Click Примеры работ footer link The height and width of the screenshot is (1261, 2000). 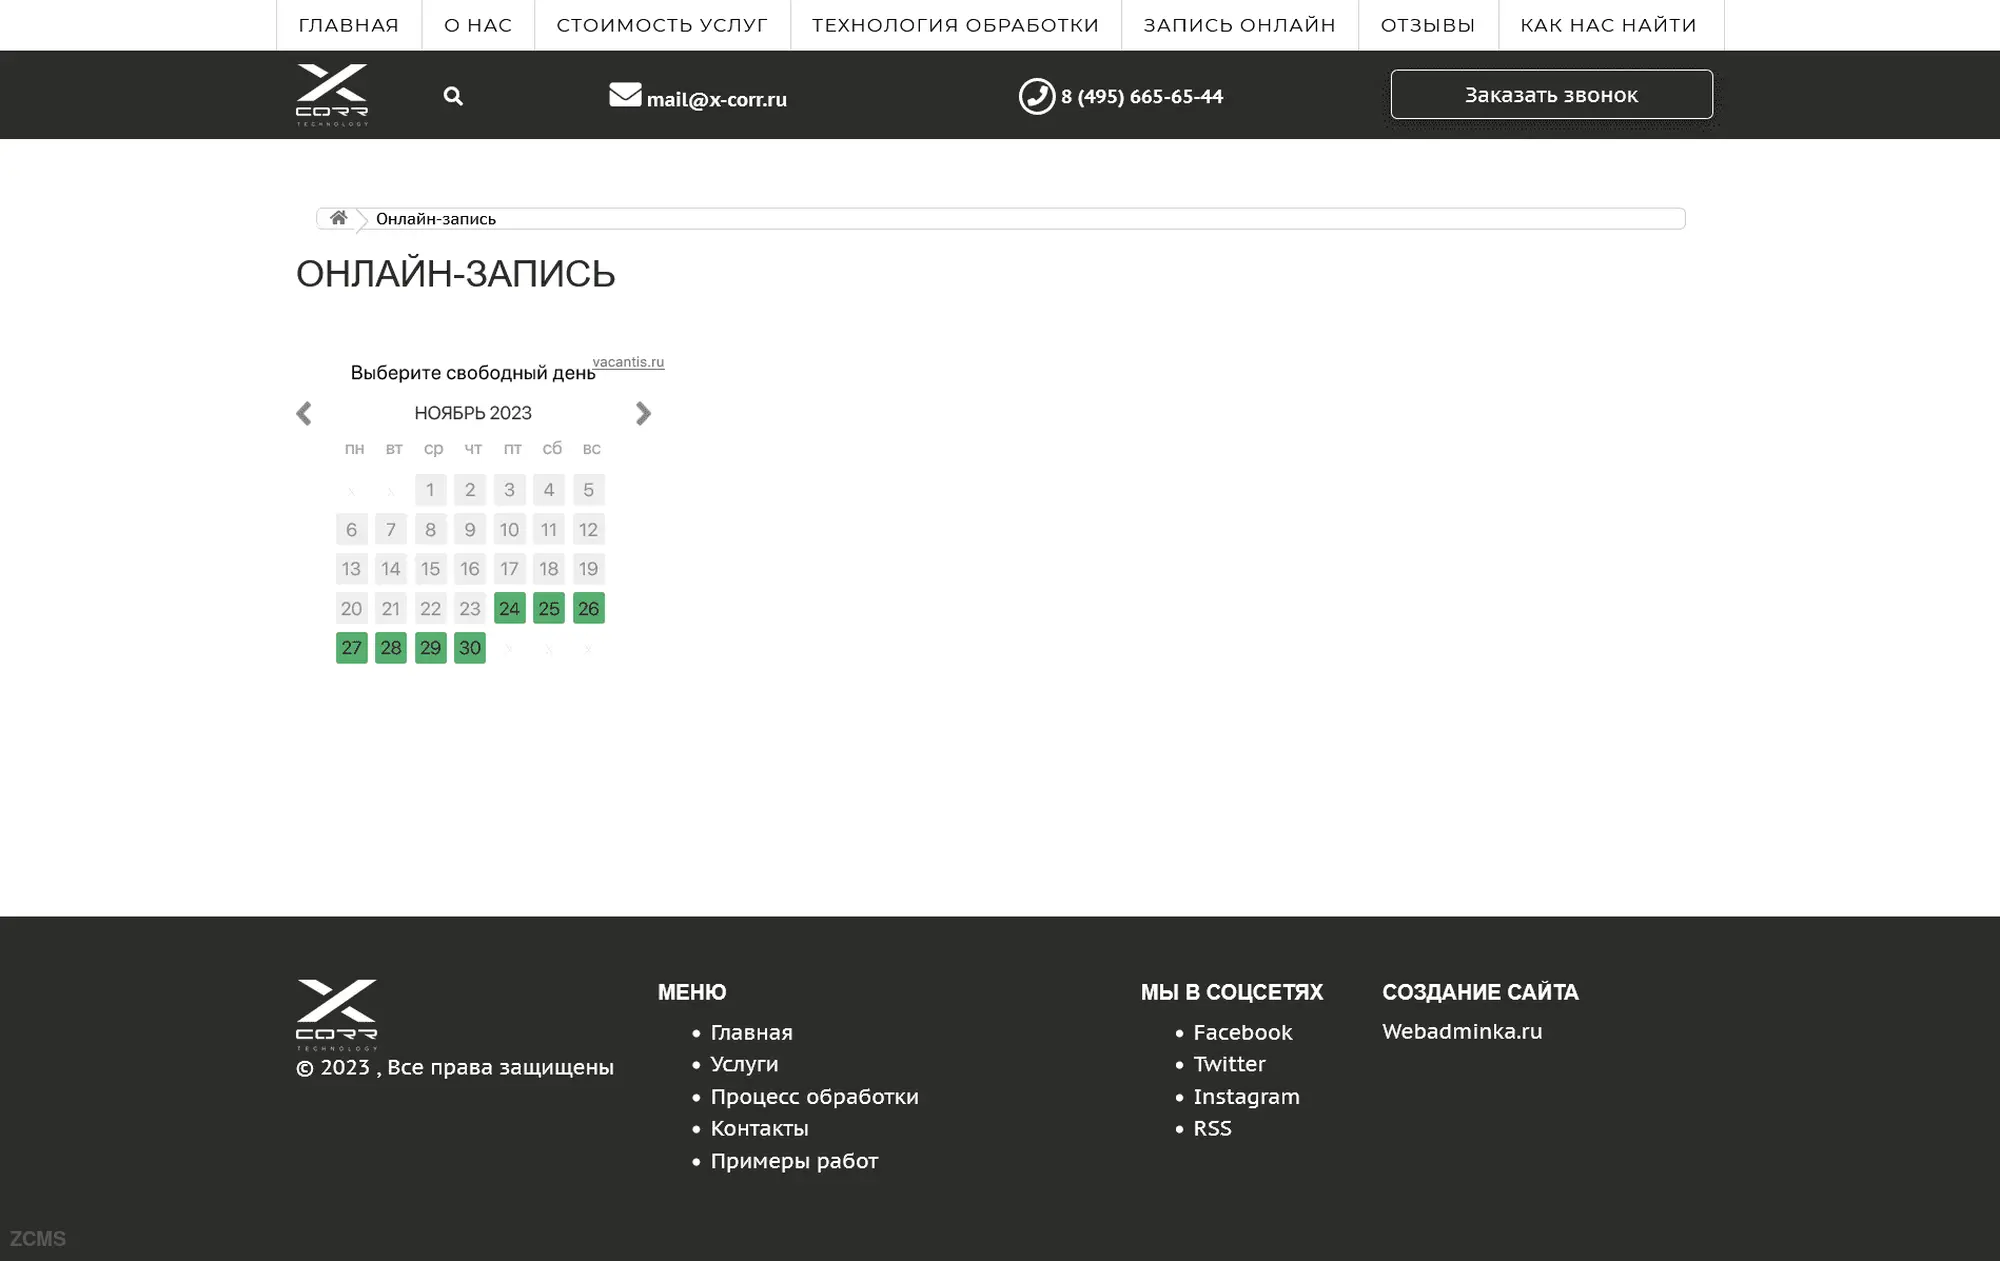794,1161
